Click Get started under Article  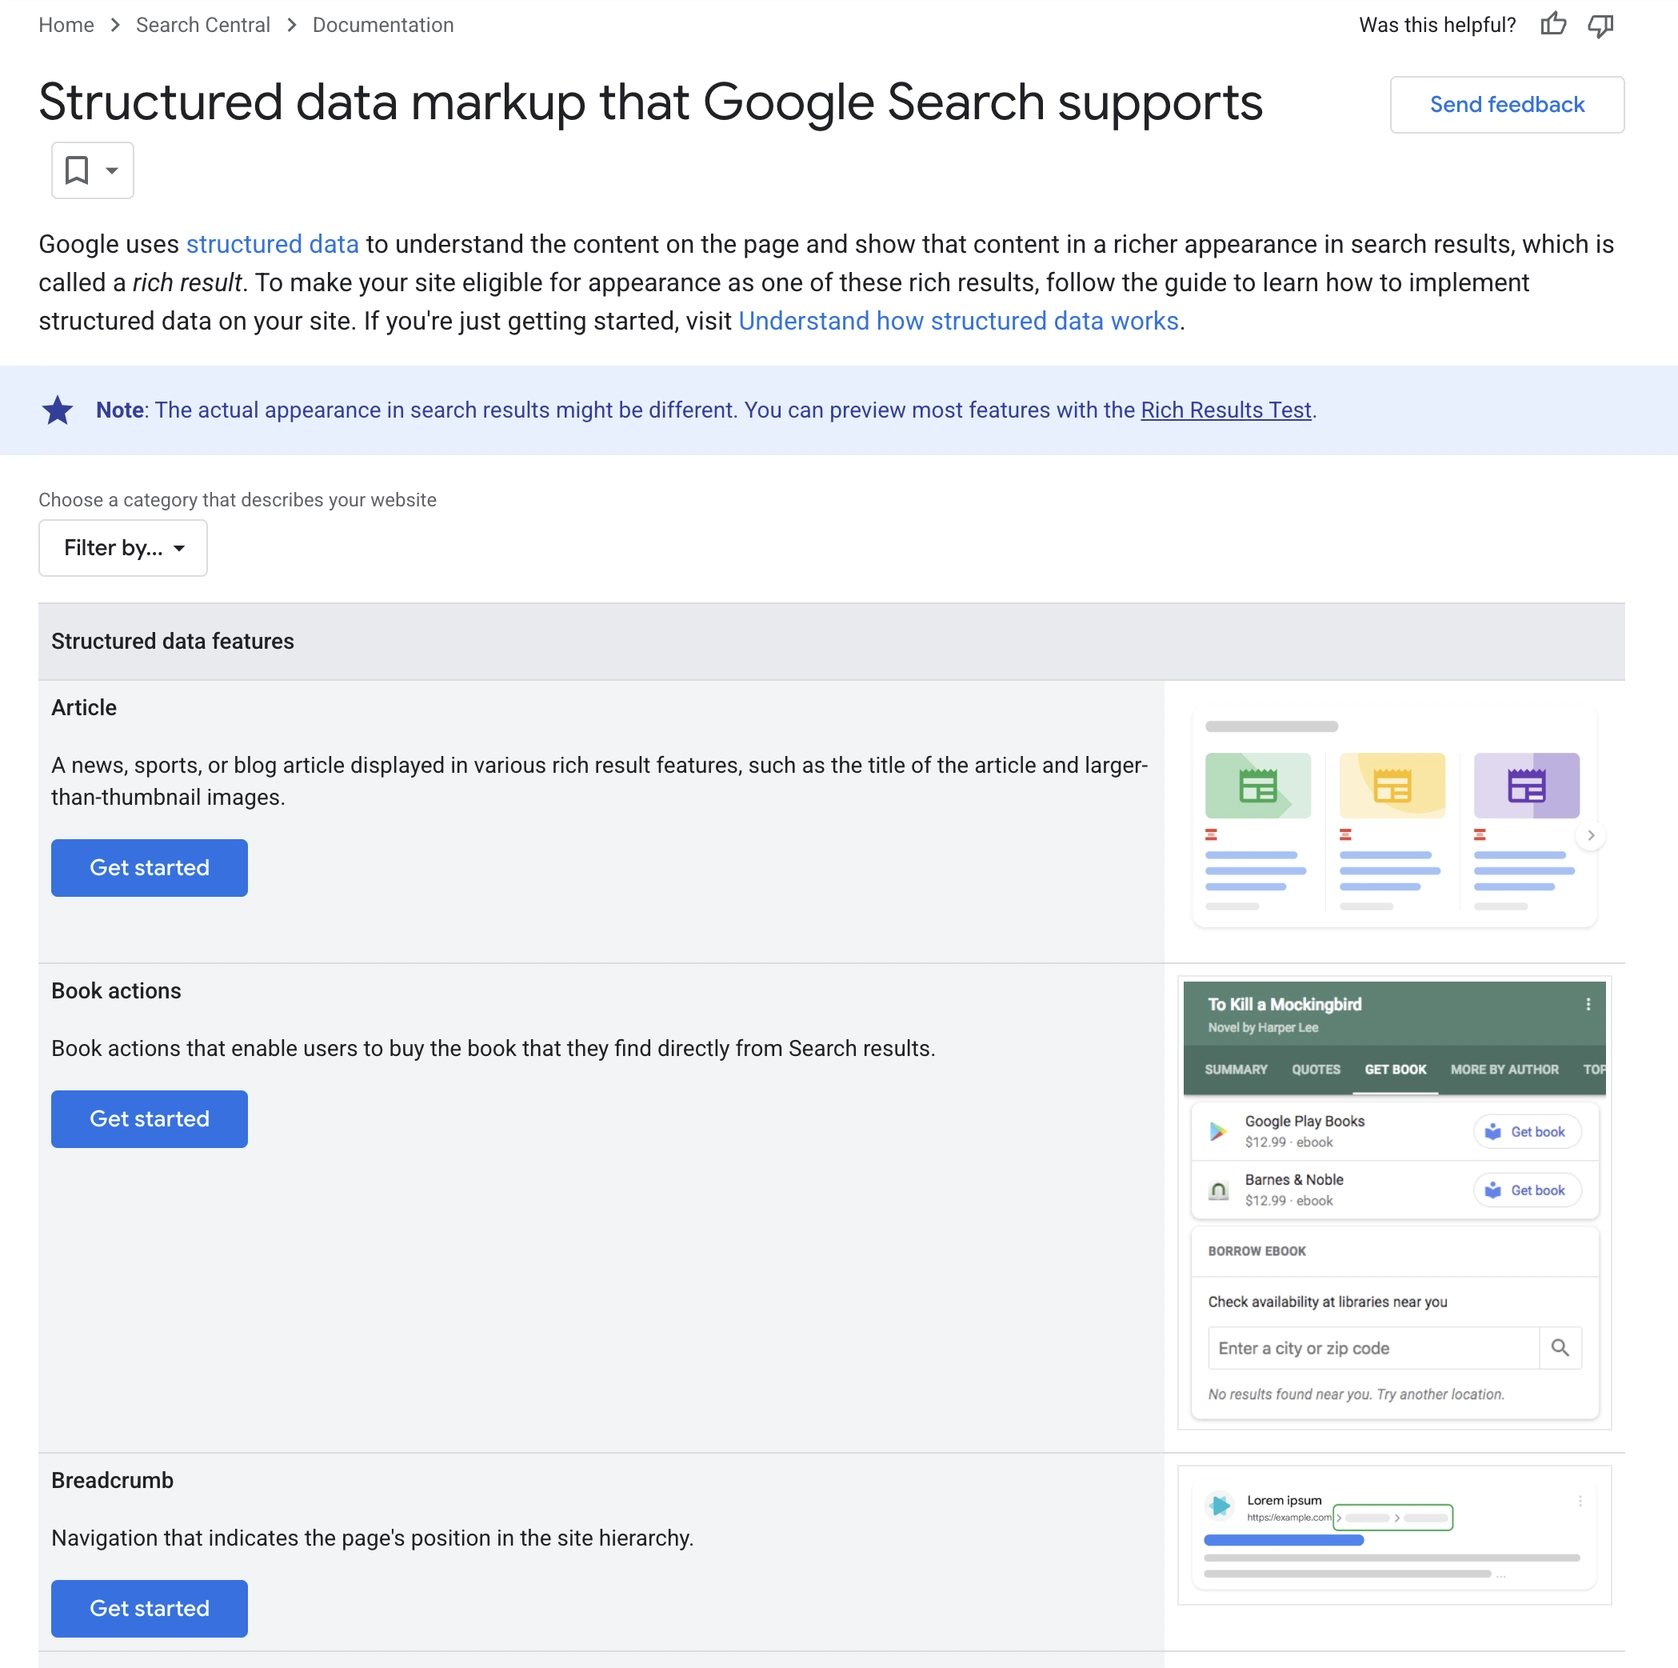point(148,868)
